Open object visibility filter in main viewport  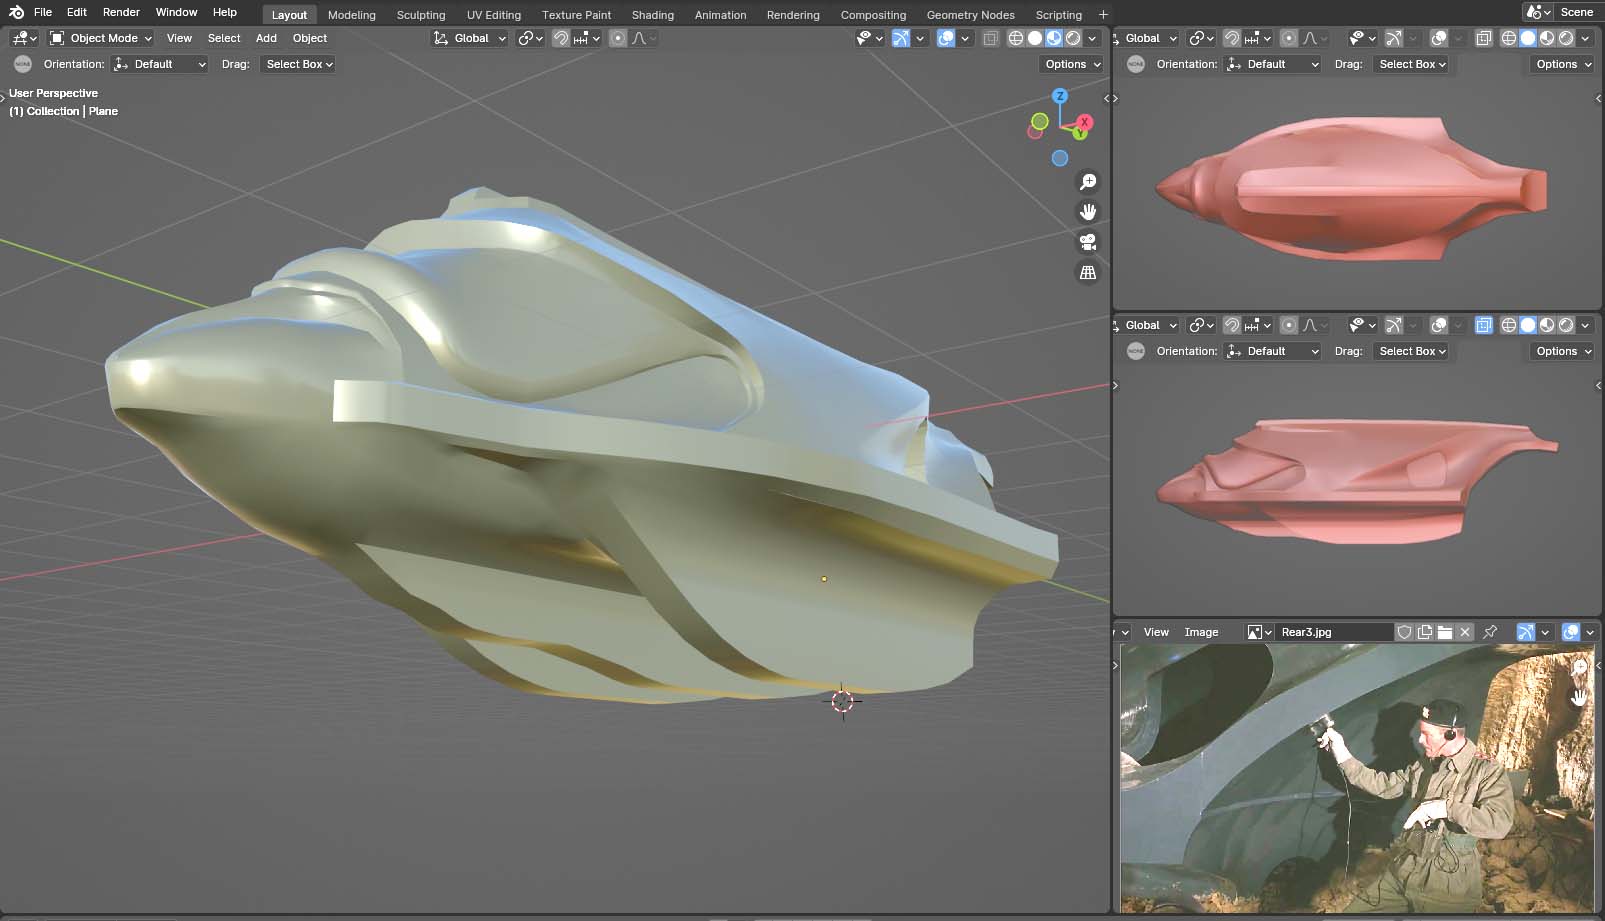pos(870,38)
